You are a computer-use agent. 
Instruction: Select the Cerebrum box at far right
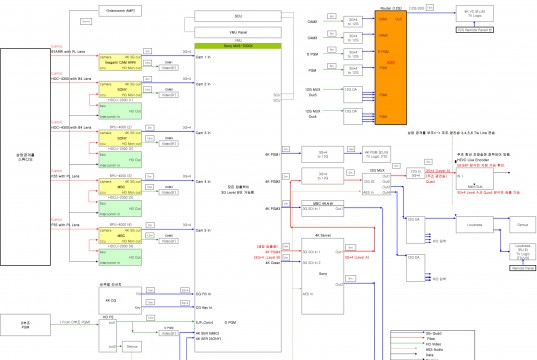[x=522, y=225]
